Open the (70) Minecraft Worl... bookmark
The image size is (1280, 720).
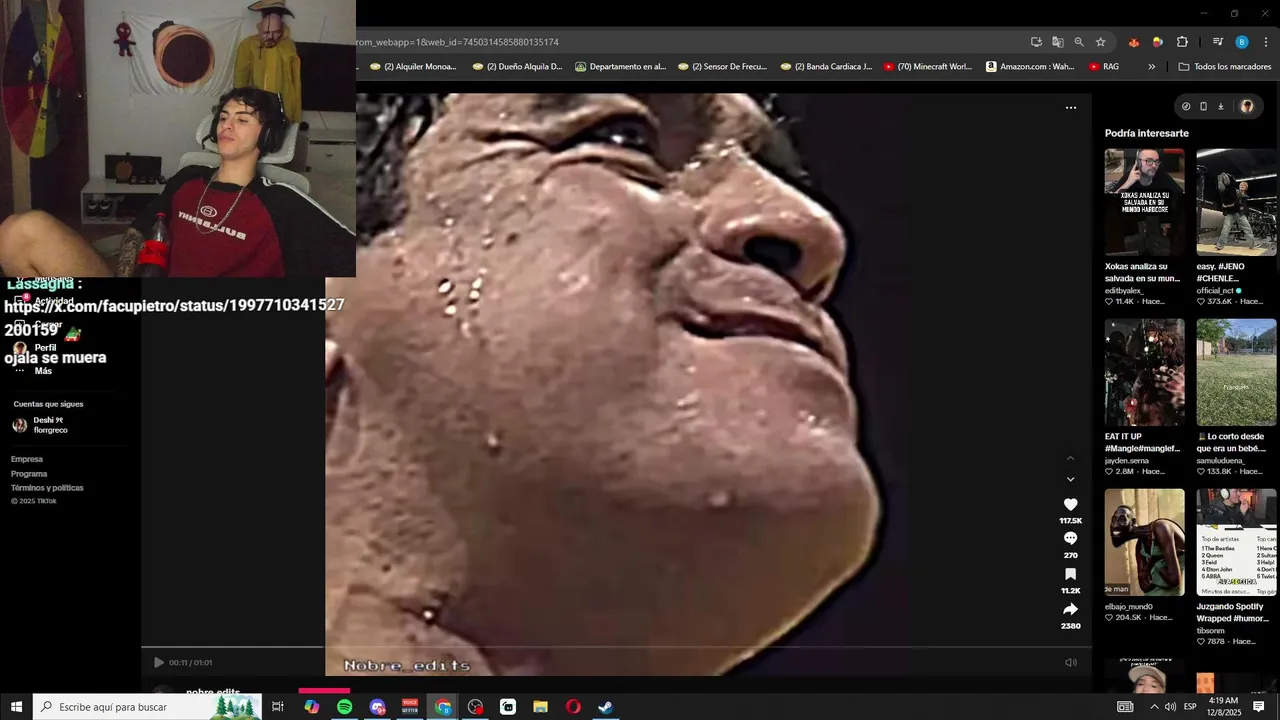click(926, 67)
